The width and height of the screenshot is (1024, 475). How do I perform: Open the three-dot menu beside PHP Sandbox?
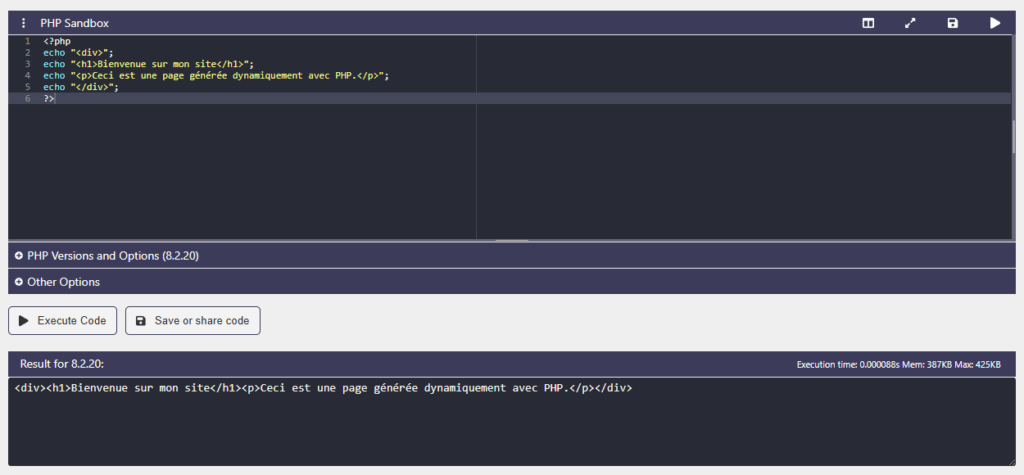tap(24, 23)
